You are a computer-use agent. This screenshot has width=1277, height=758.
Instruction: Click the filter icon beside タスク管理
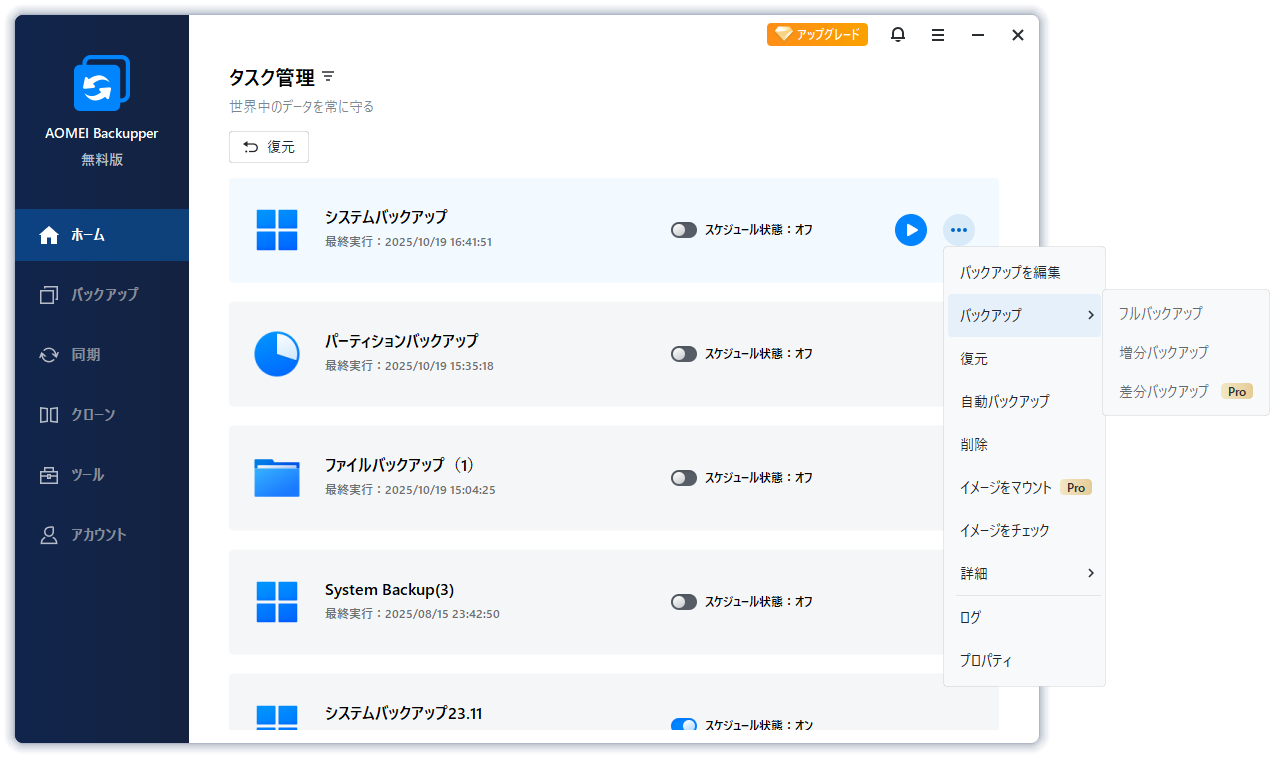(328, 77)
